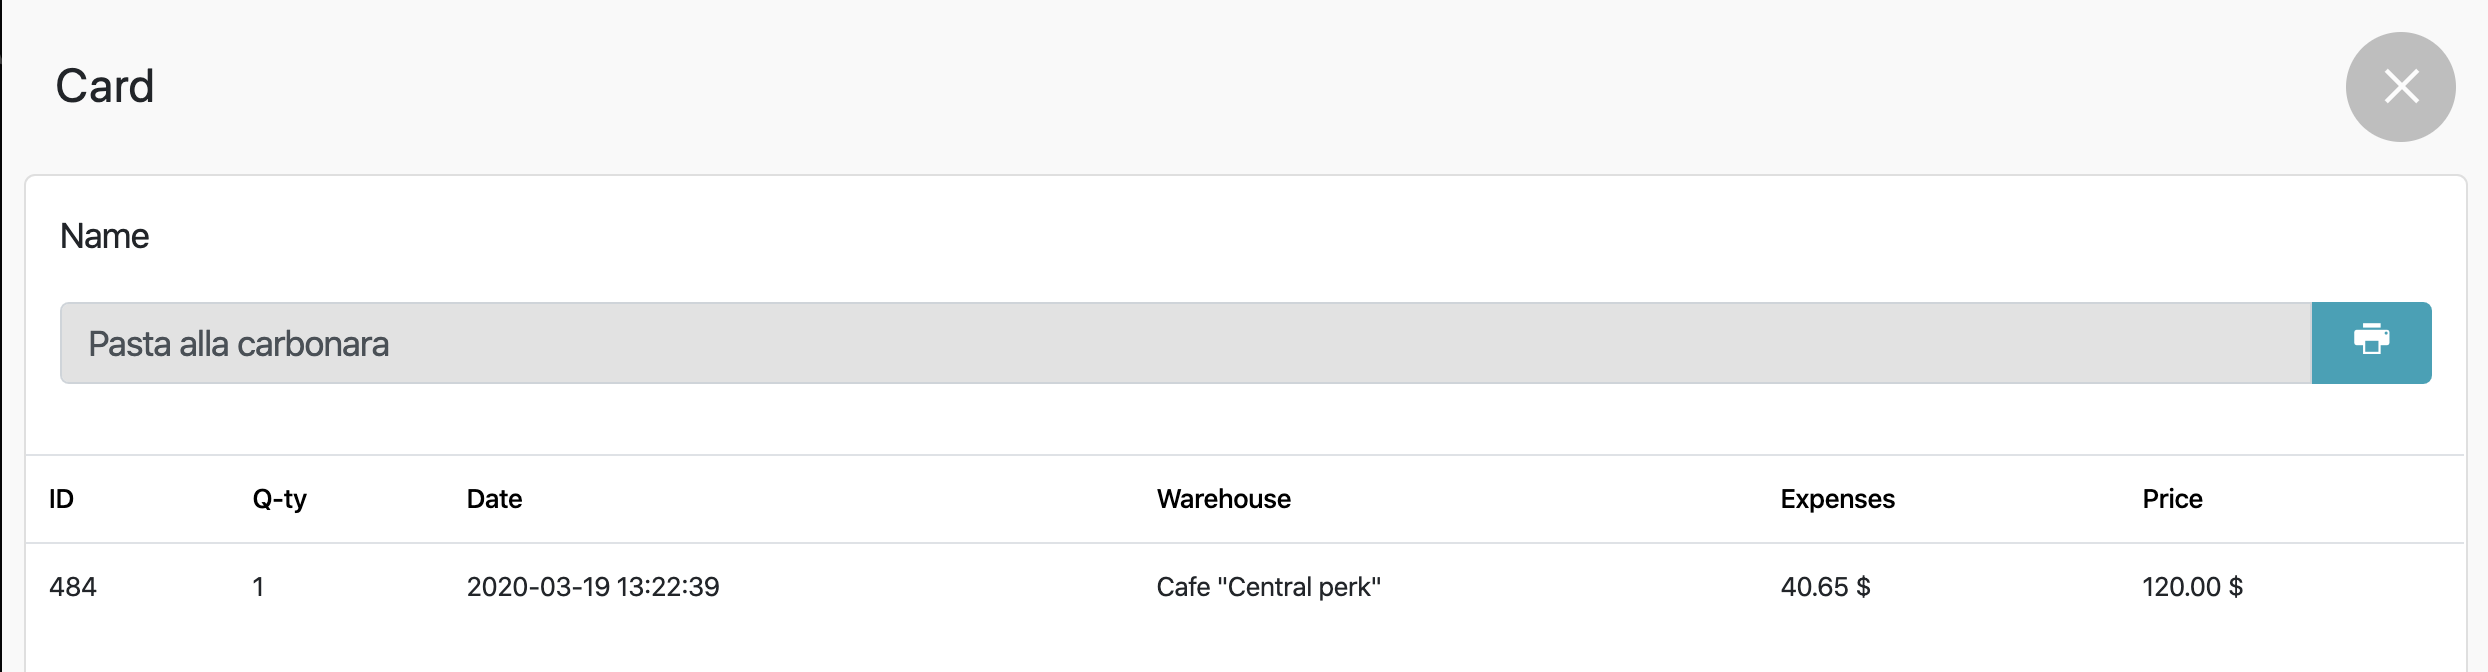Select the quantity value 1 in the row

pyautogui.click(x=258, y=587)
